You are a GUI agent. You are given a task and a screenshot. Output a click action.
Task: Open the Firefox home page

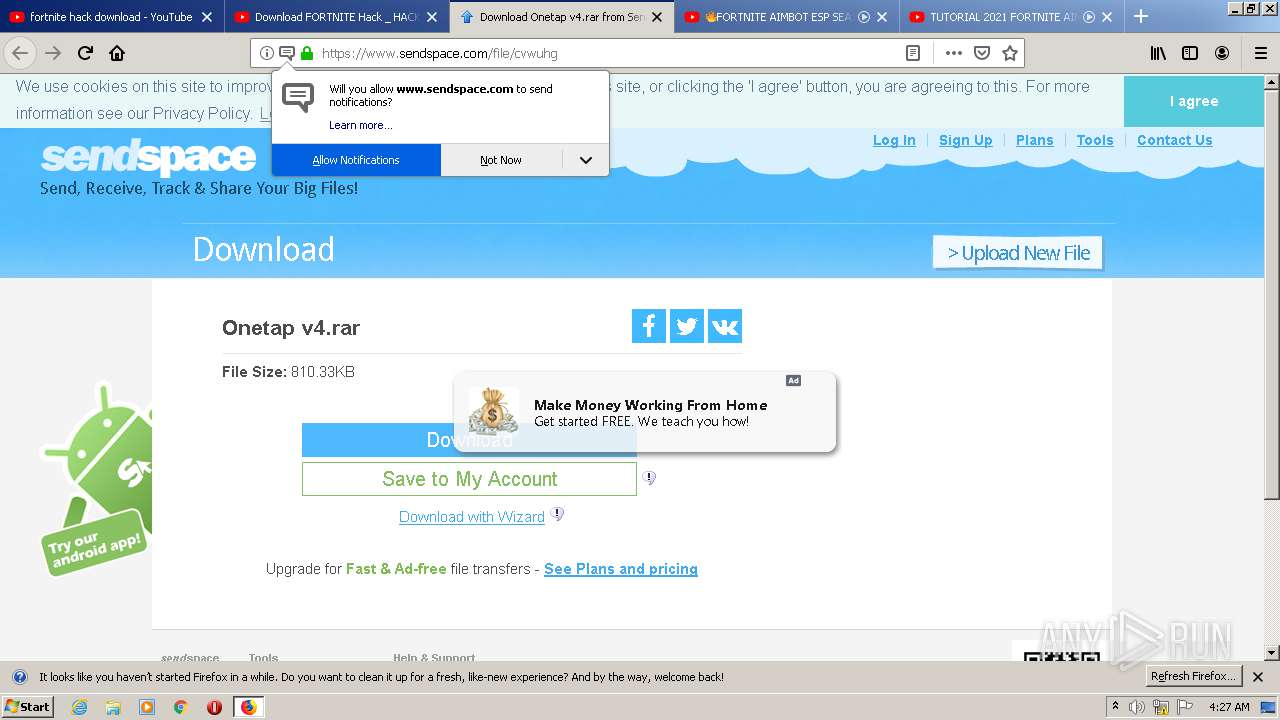pyautogui.click(x=117, y=53)
